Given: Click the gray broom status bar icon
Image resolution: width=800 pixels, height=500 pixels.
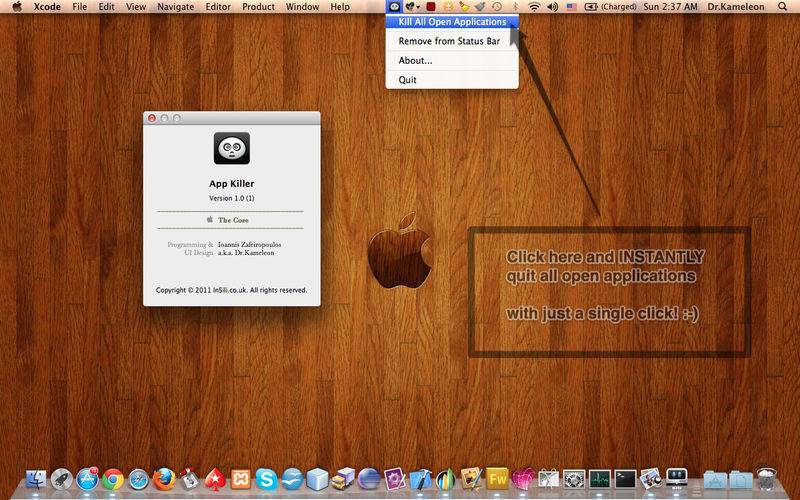Looking at the screenshot, I should click(480, 7).
